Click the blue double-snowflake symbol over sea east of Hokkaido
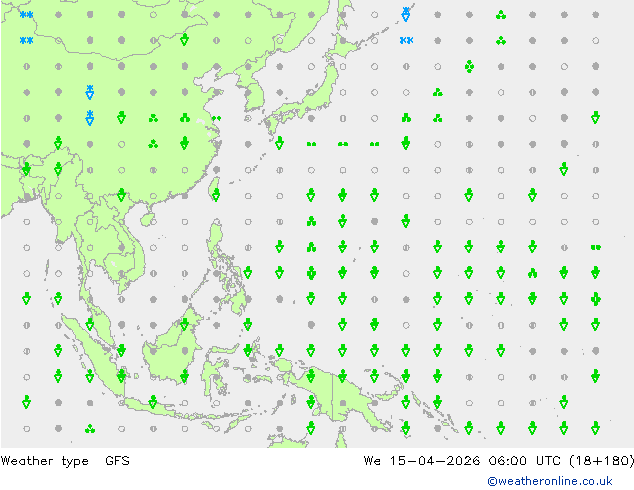634x490 pixels. 406,40
